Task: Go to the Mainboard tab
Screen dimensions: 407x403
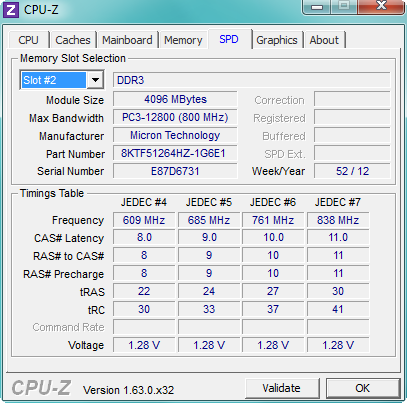Action: [x=127, y=40]
